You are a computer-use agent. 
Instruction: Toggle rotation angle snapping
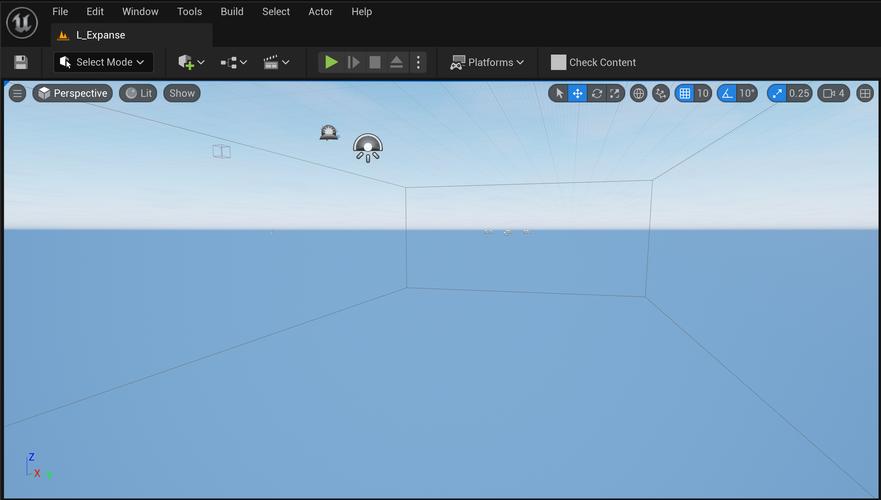pyautogui.click(x=727, y=93)
